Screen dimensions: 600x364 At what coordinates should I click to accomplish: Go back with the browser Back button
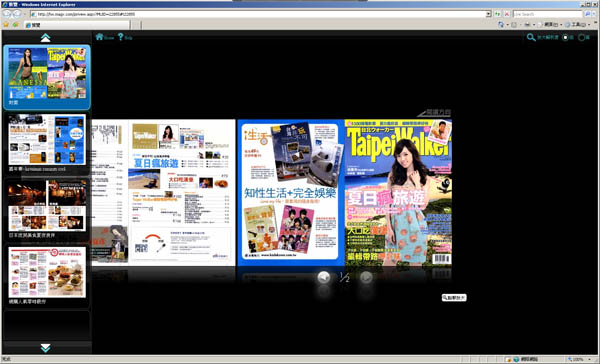7,14
